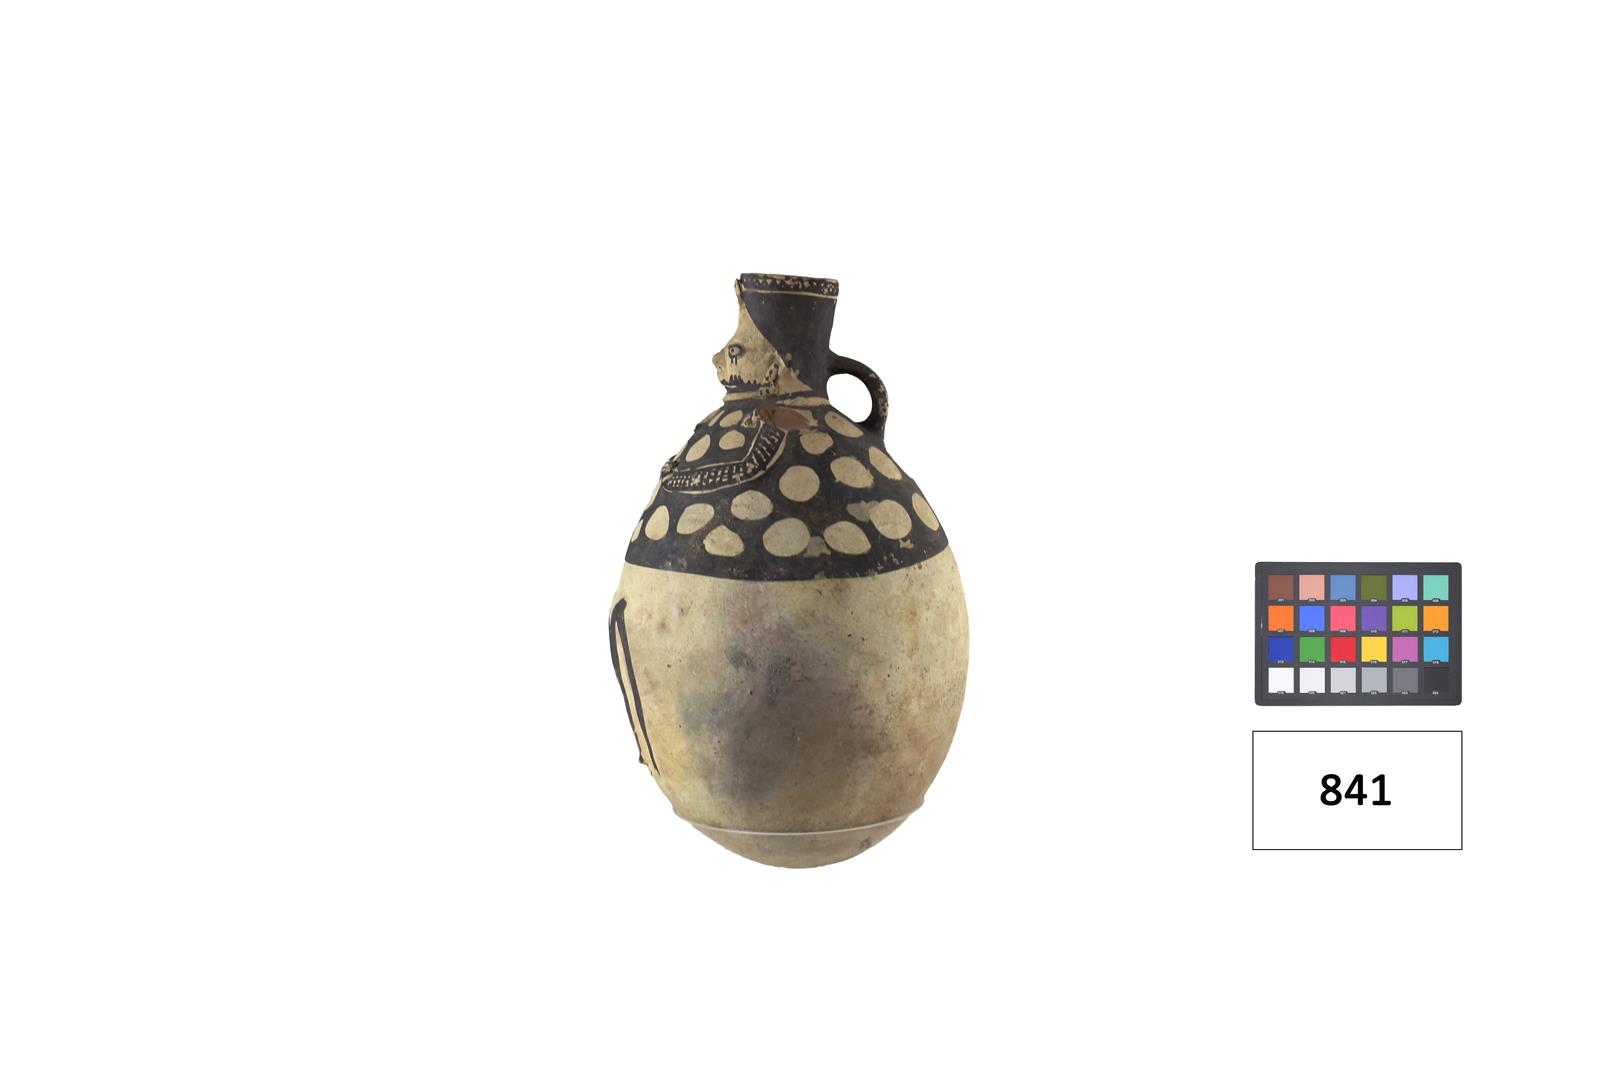Choose the magenta patch on color chart

[x=1405, y=649]
